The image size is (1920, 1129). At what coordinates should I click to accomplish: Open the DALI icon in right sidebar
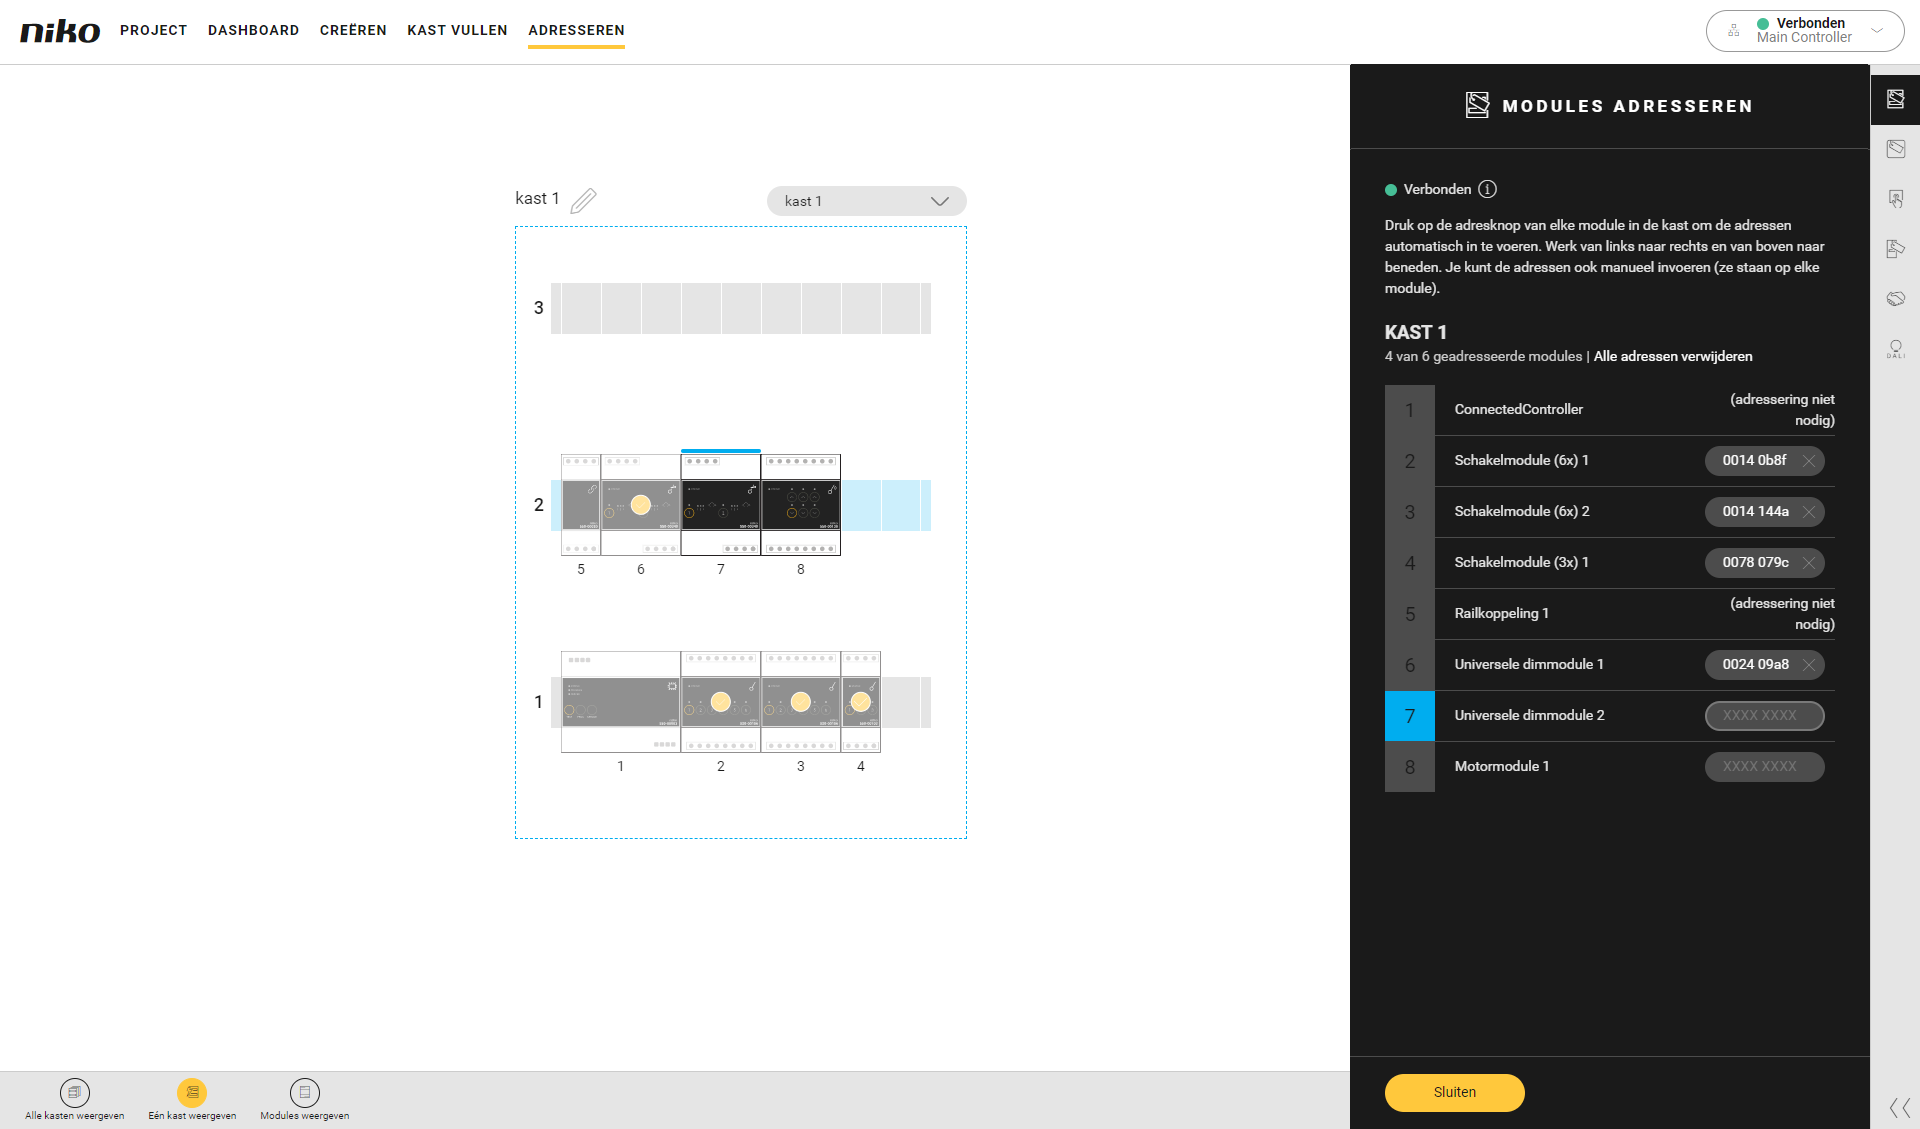[x=1895, y=349]
